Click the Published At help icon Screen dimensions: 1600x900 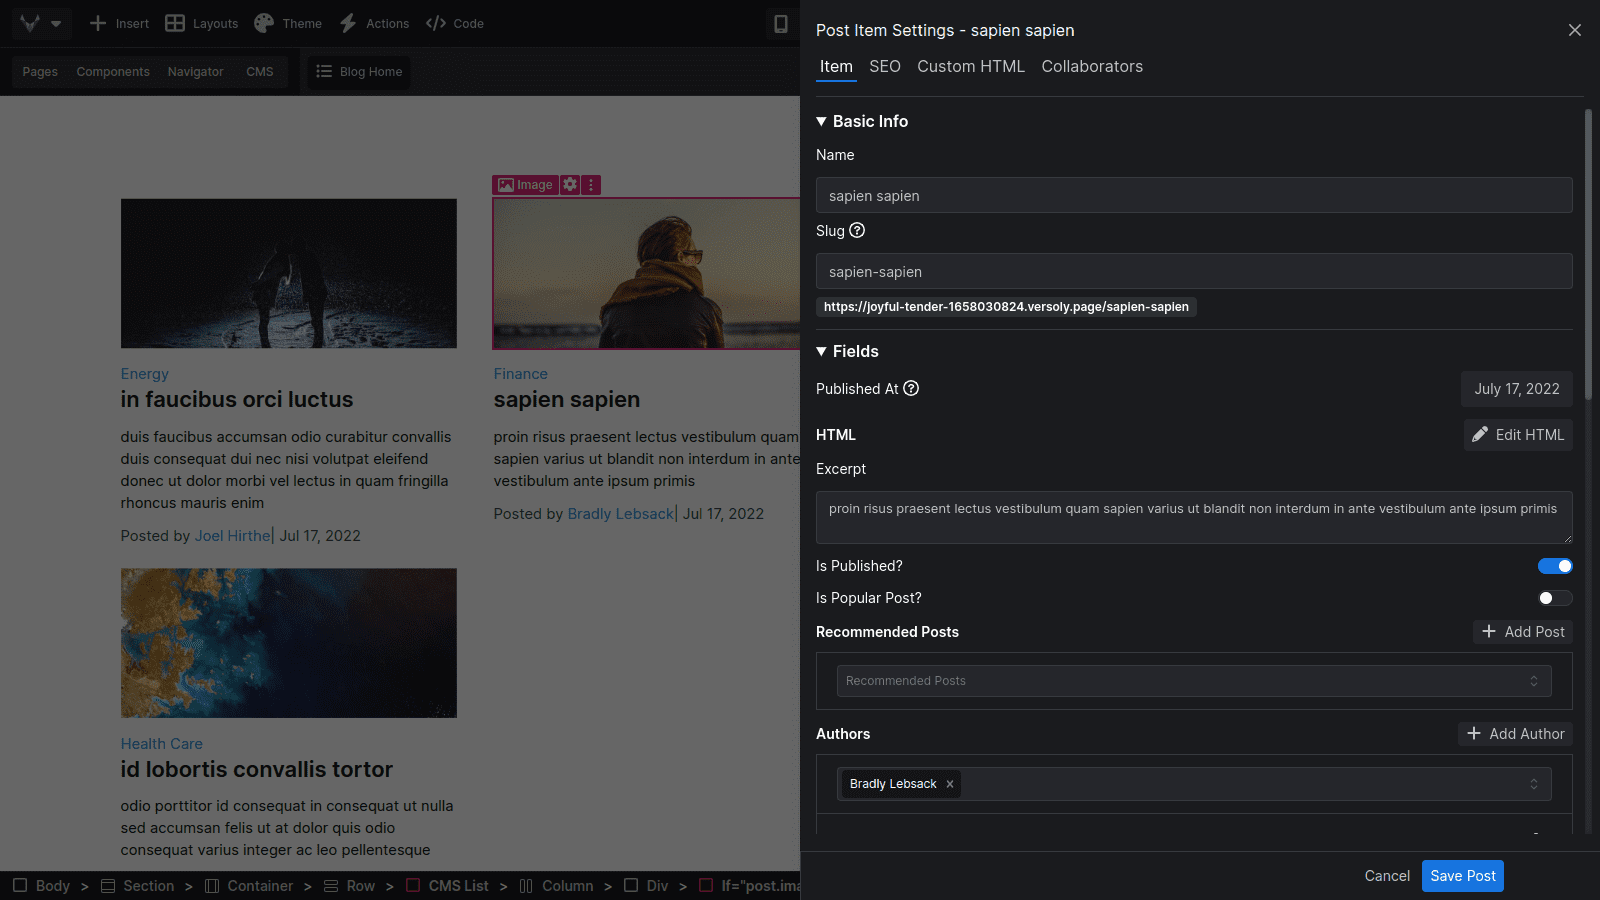click(x=911, y=388)
